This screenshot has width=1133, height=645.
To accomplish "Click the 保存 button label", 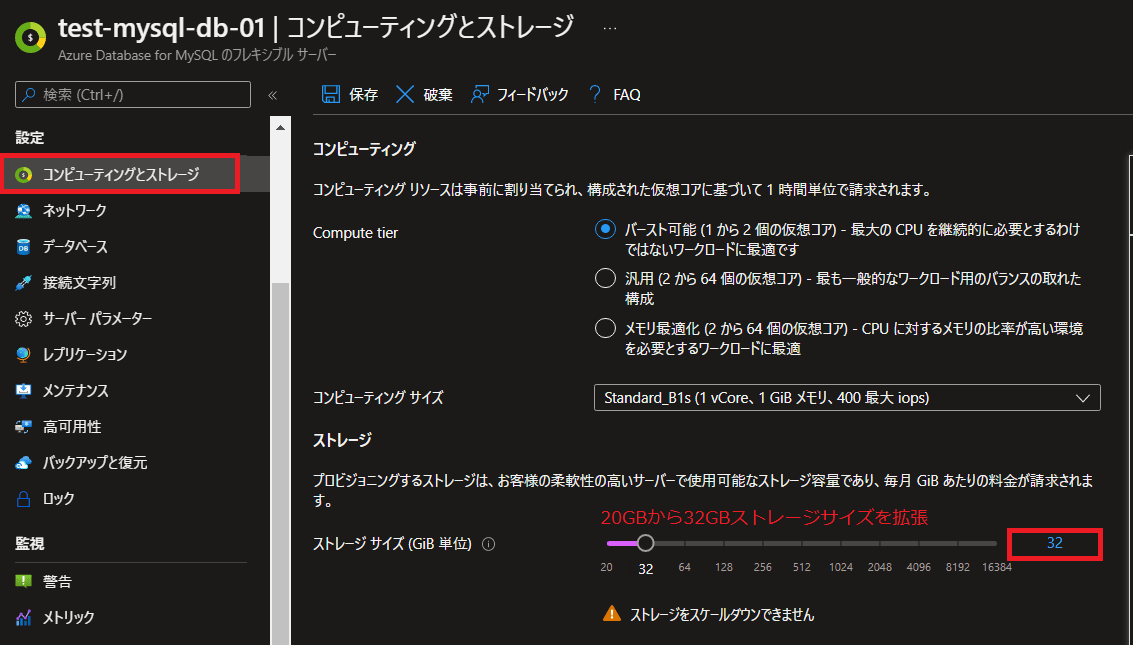I will point(363,95).
